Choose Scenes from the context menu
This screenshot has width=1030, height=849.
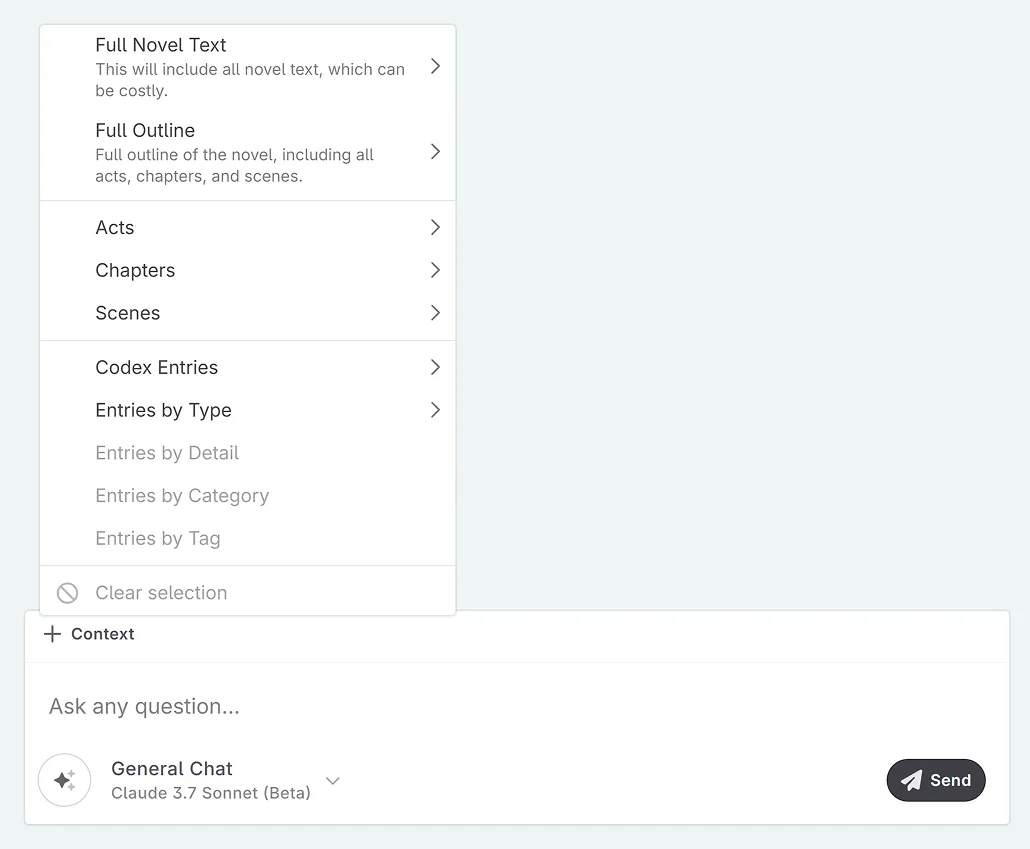[128, 313]
